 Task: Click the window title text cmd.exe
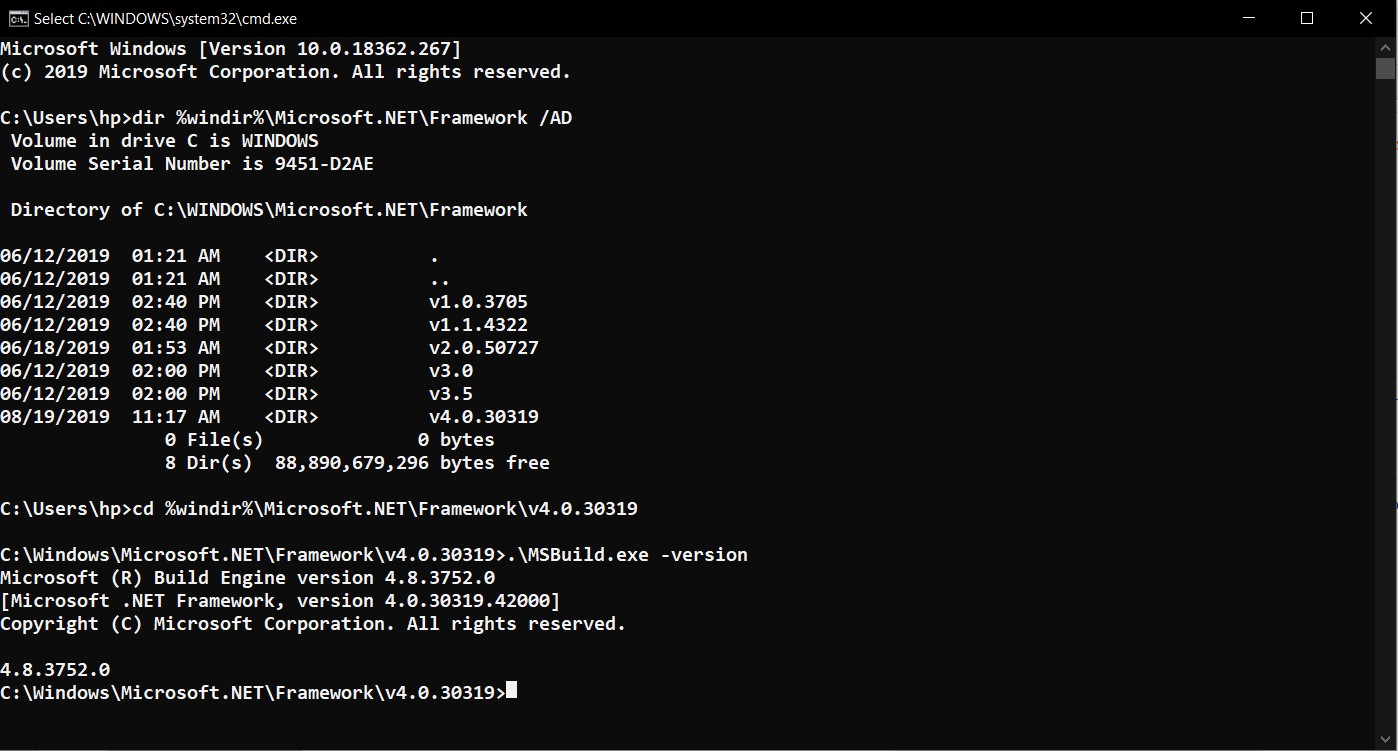point(165,18)
